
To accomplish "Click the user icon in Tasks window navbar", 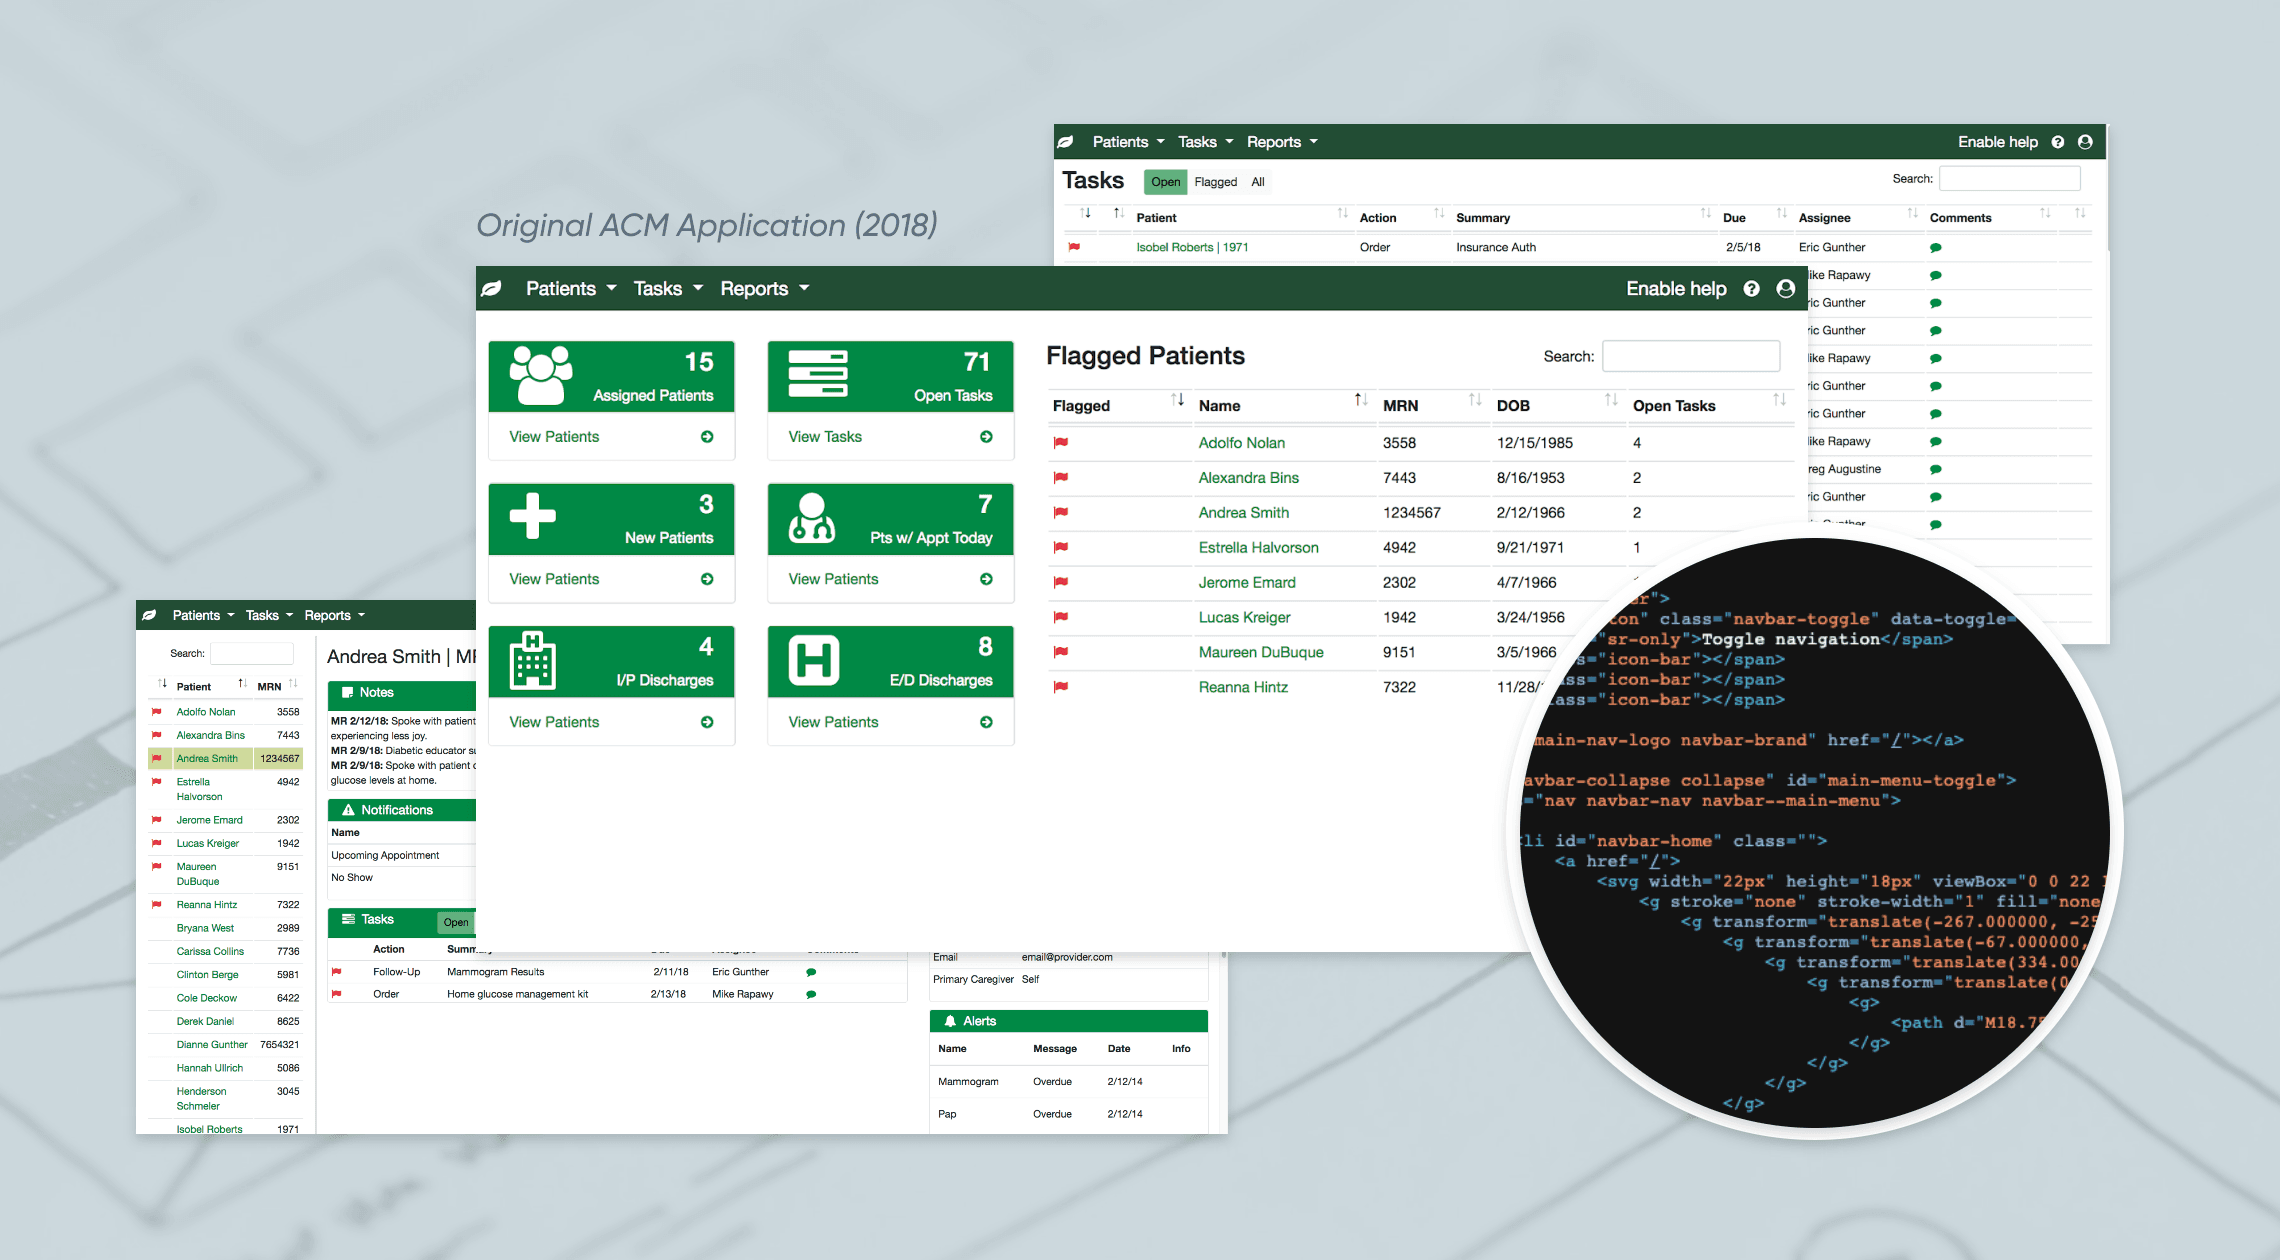I will coord(2085,142).
